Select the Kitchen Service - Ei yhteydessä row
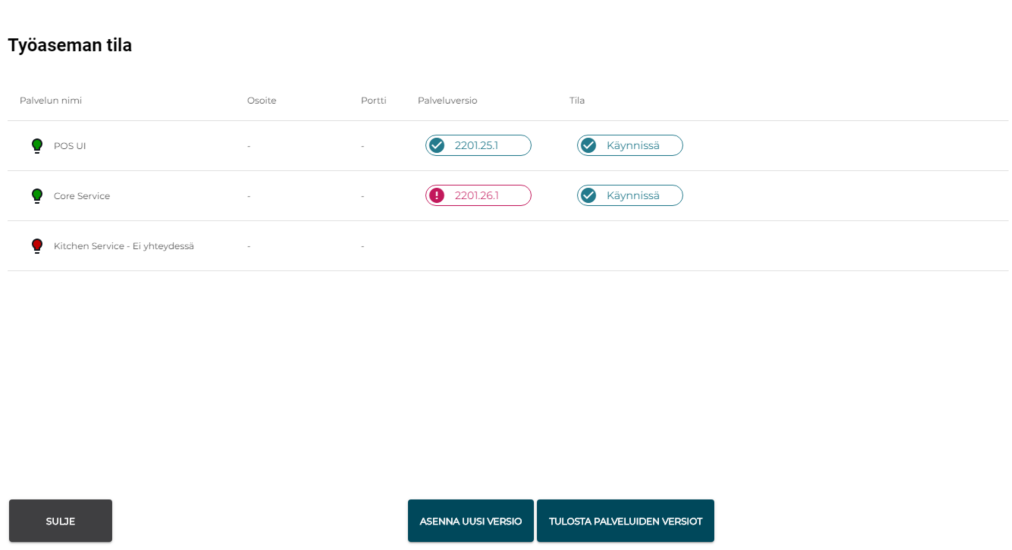Viewport: 1012px width, 550px height. (x=124, y=246)
